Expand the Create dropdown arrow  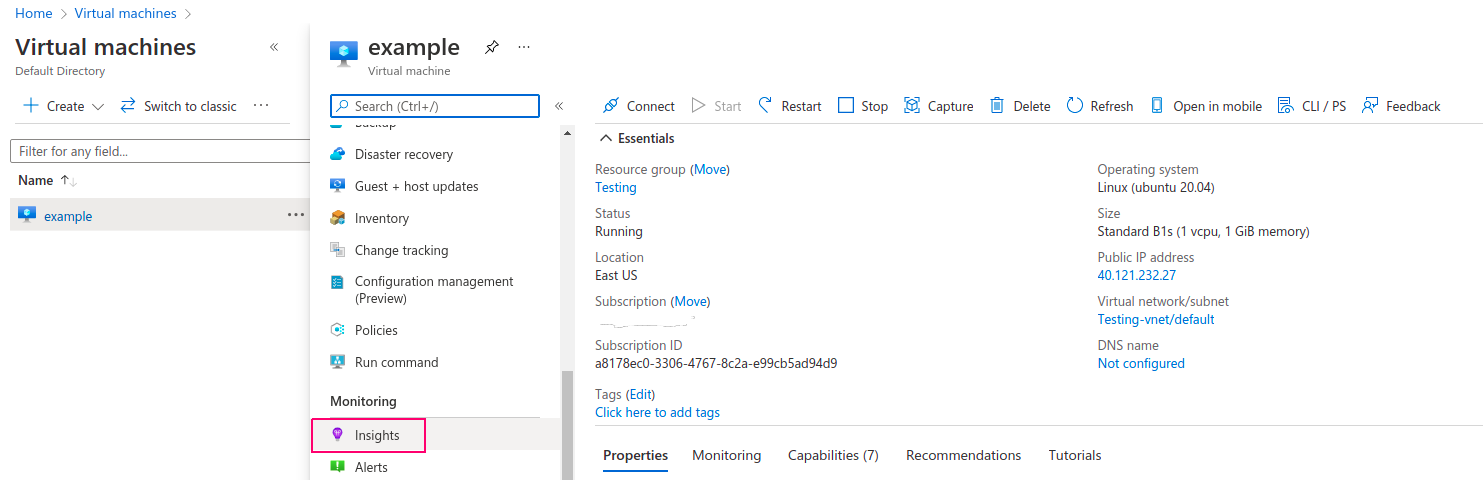[x=98, y=107]
